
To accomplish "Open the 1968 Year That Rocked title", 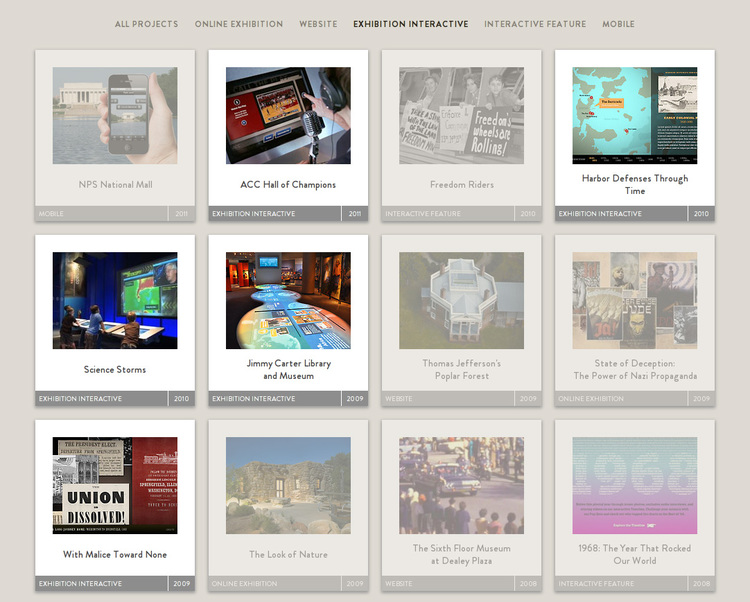I will [634, 554].
